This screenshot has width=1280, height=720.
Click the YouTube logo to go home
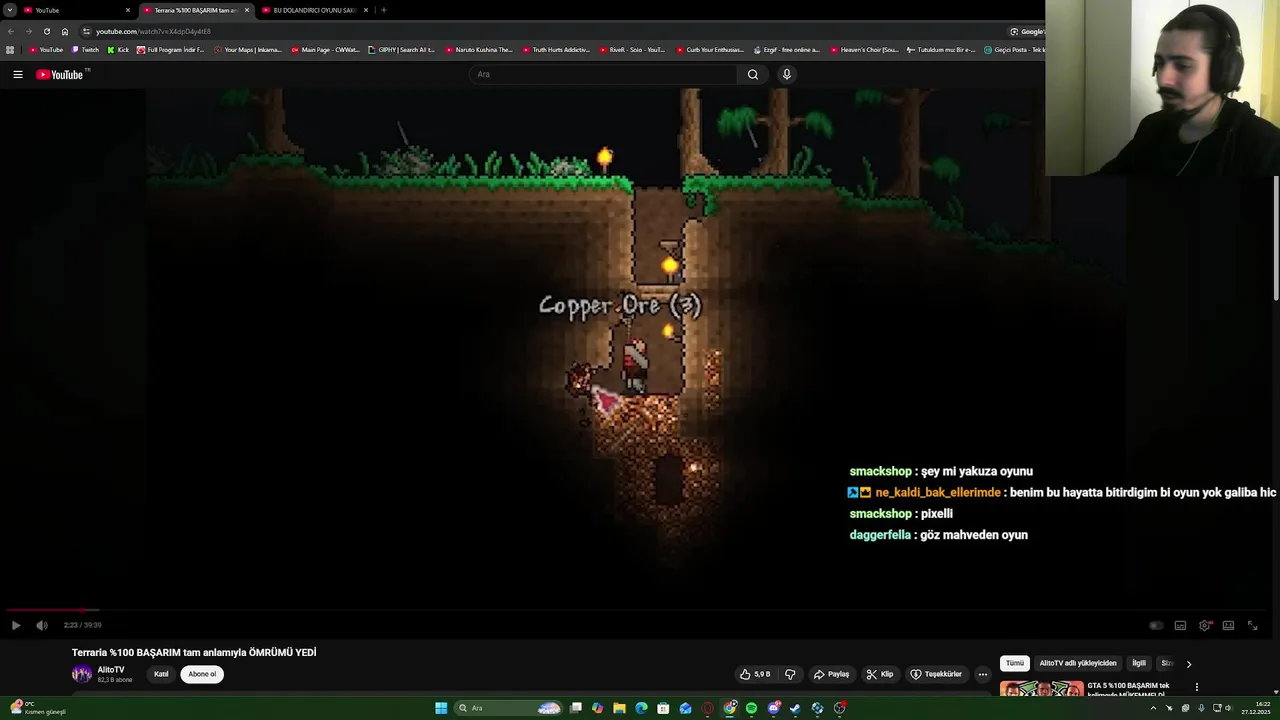(x=60, y=74)
